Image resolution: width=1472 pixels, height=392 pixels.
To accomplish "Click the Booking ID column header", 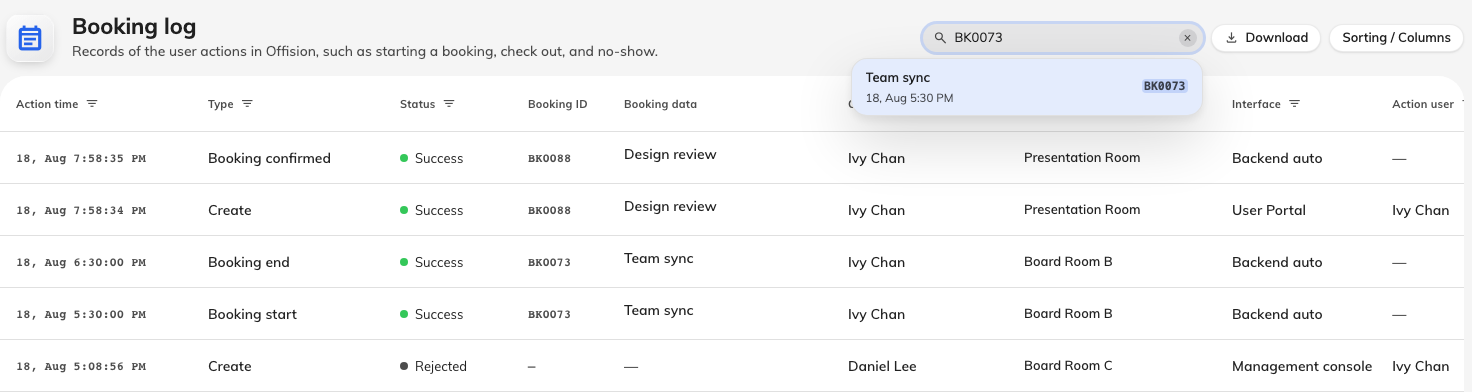I will 557,104.
